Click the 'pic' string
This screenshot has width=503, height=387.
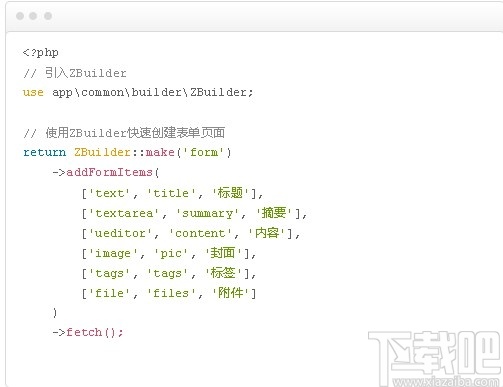(171, 254)
